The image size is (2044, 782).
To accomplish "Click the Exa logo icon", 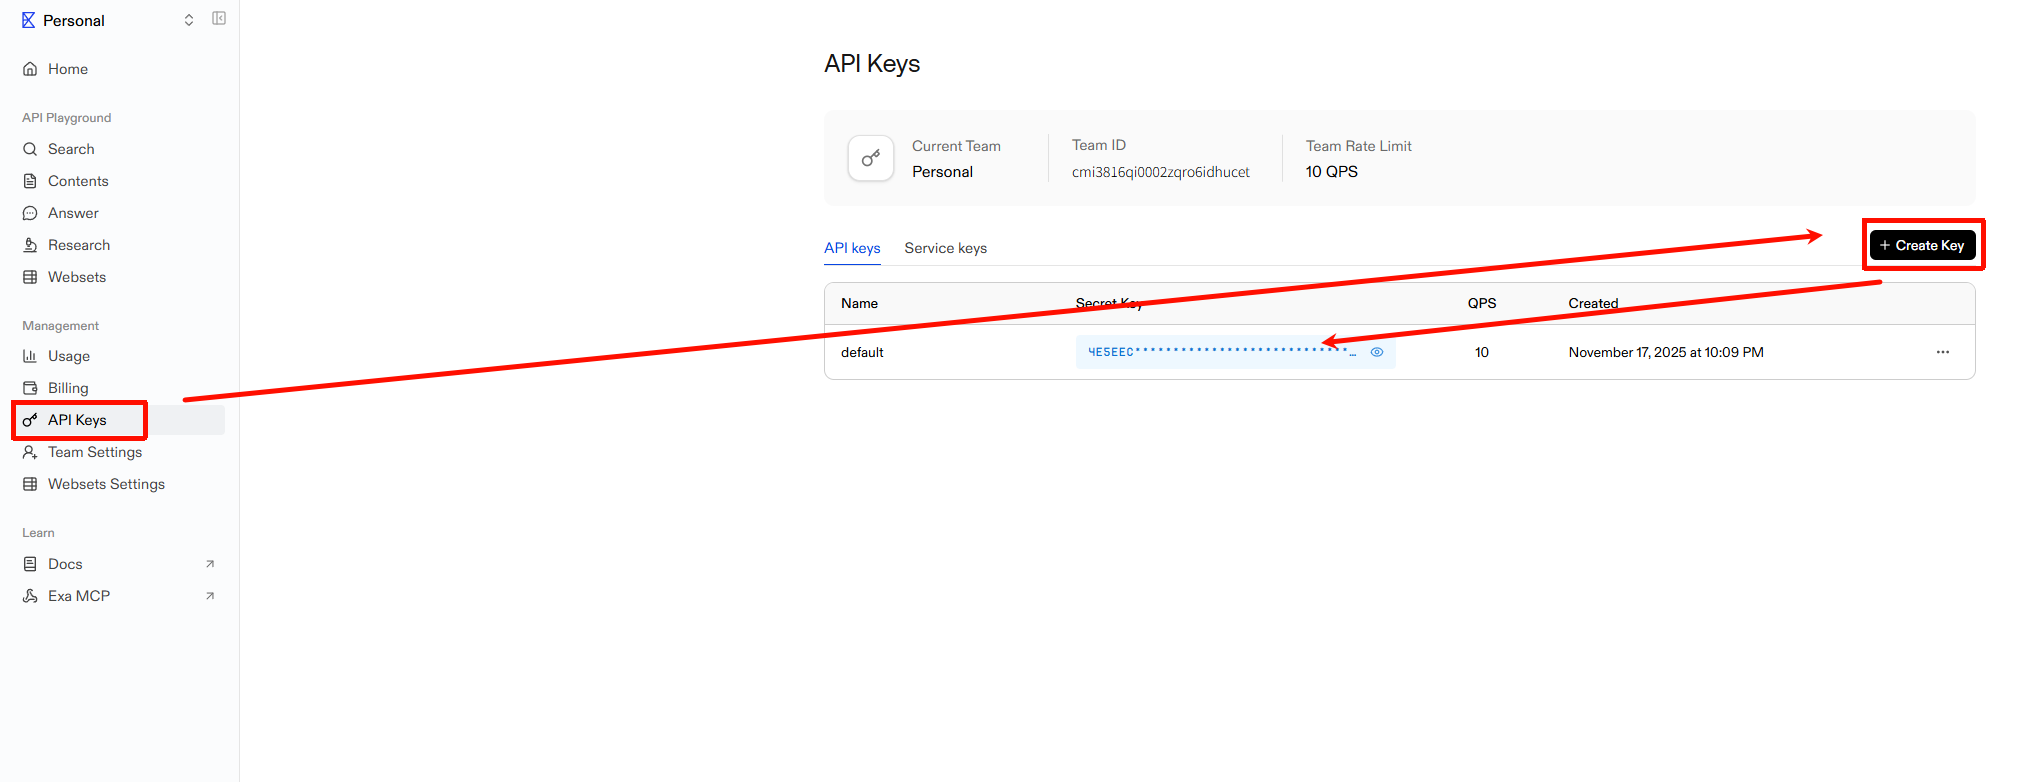I will pos(28,20).
